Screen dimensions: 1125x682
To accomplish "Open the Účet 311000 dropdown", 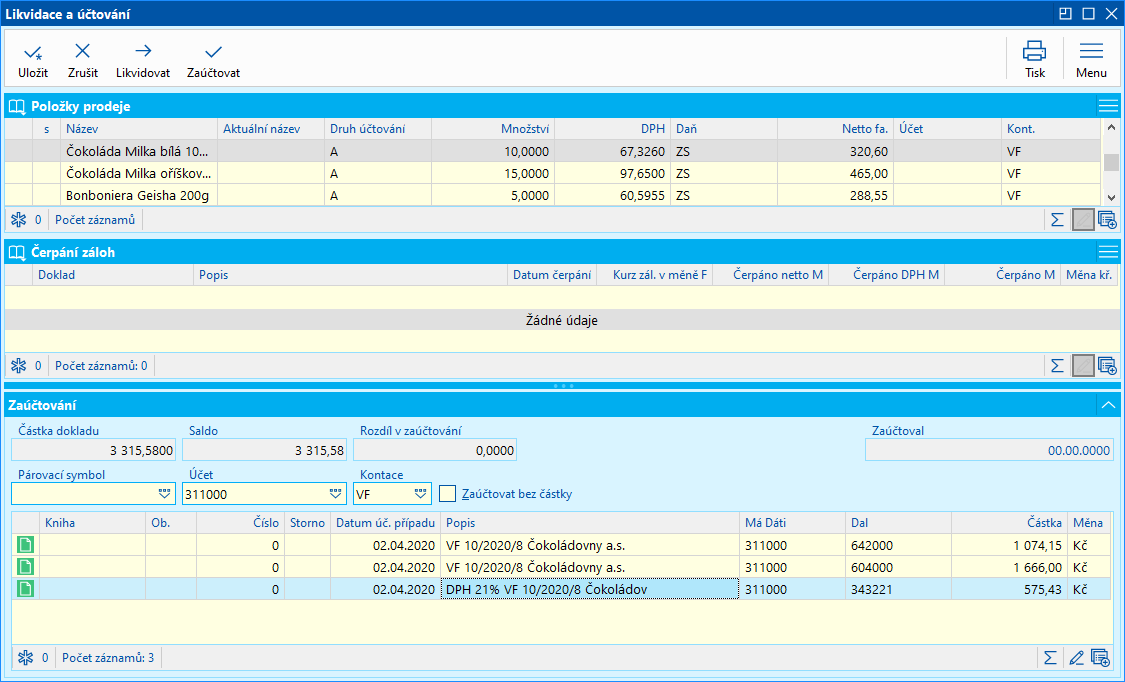I will click(x=335, y=494).
